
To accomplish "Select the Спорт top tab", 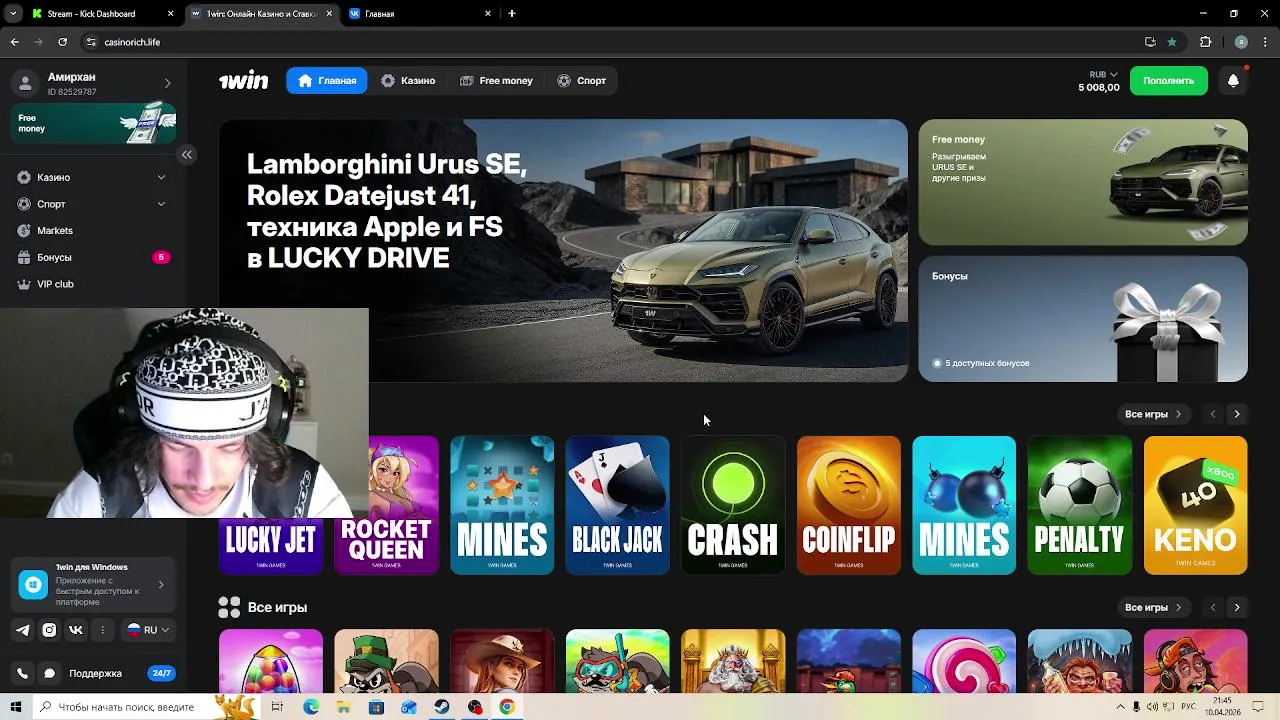I will coord(582,81).
